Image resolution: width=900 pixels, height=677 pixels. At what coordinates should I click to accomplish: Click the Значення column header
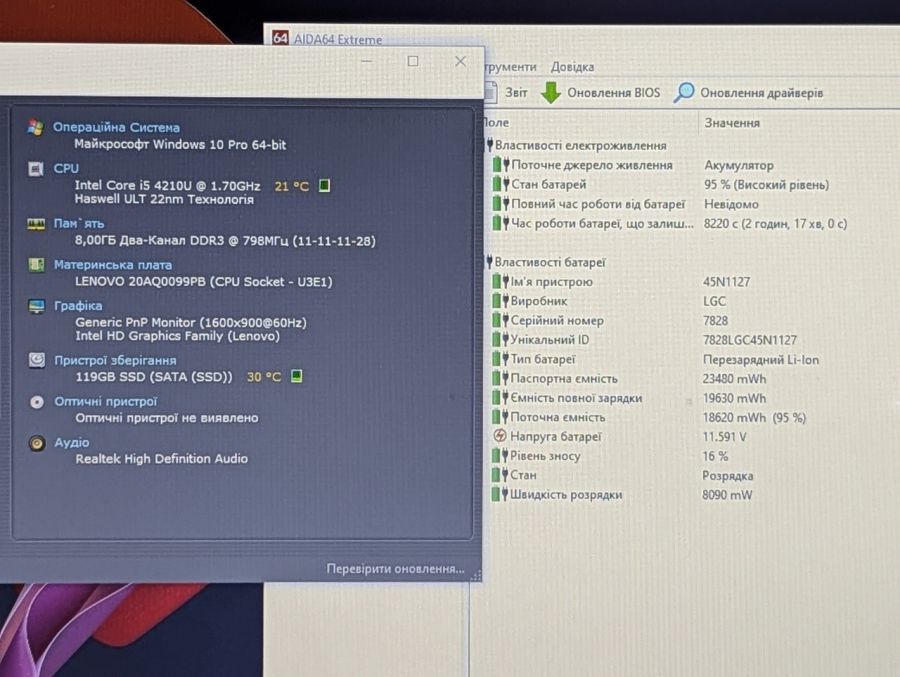click(732, 123)
